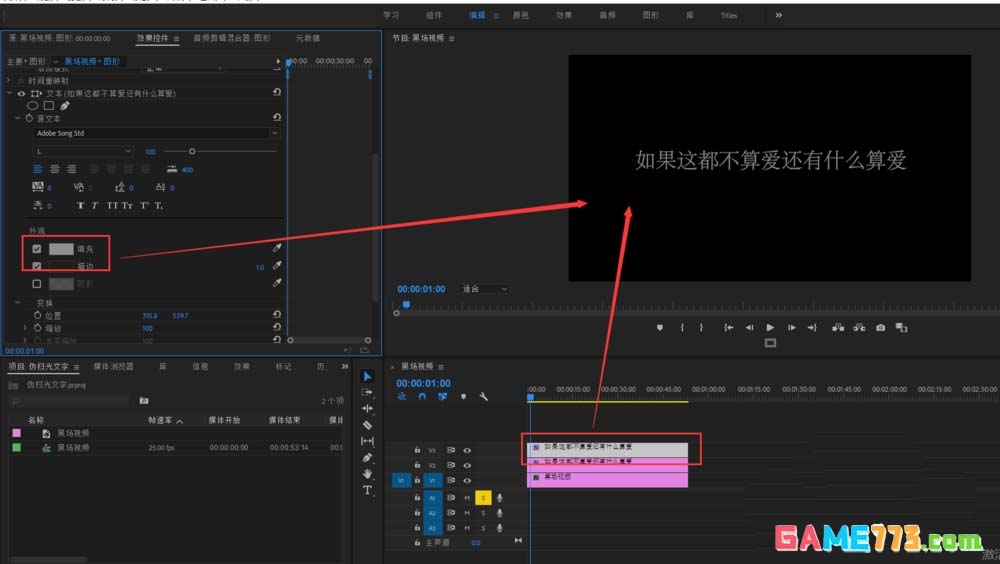The width and height of the screenshot is (1000, 564).
Task: Click the stroke color eyedropper
Action: [x=277, y=265]
